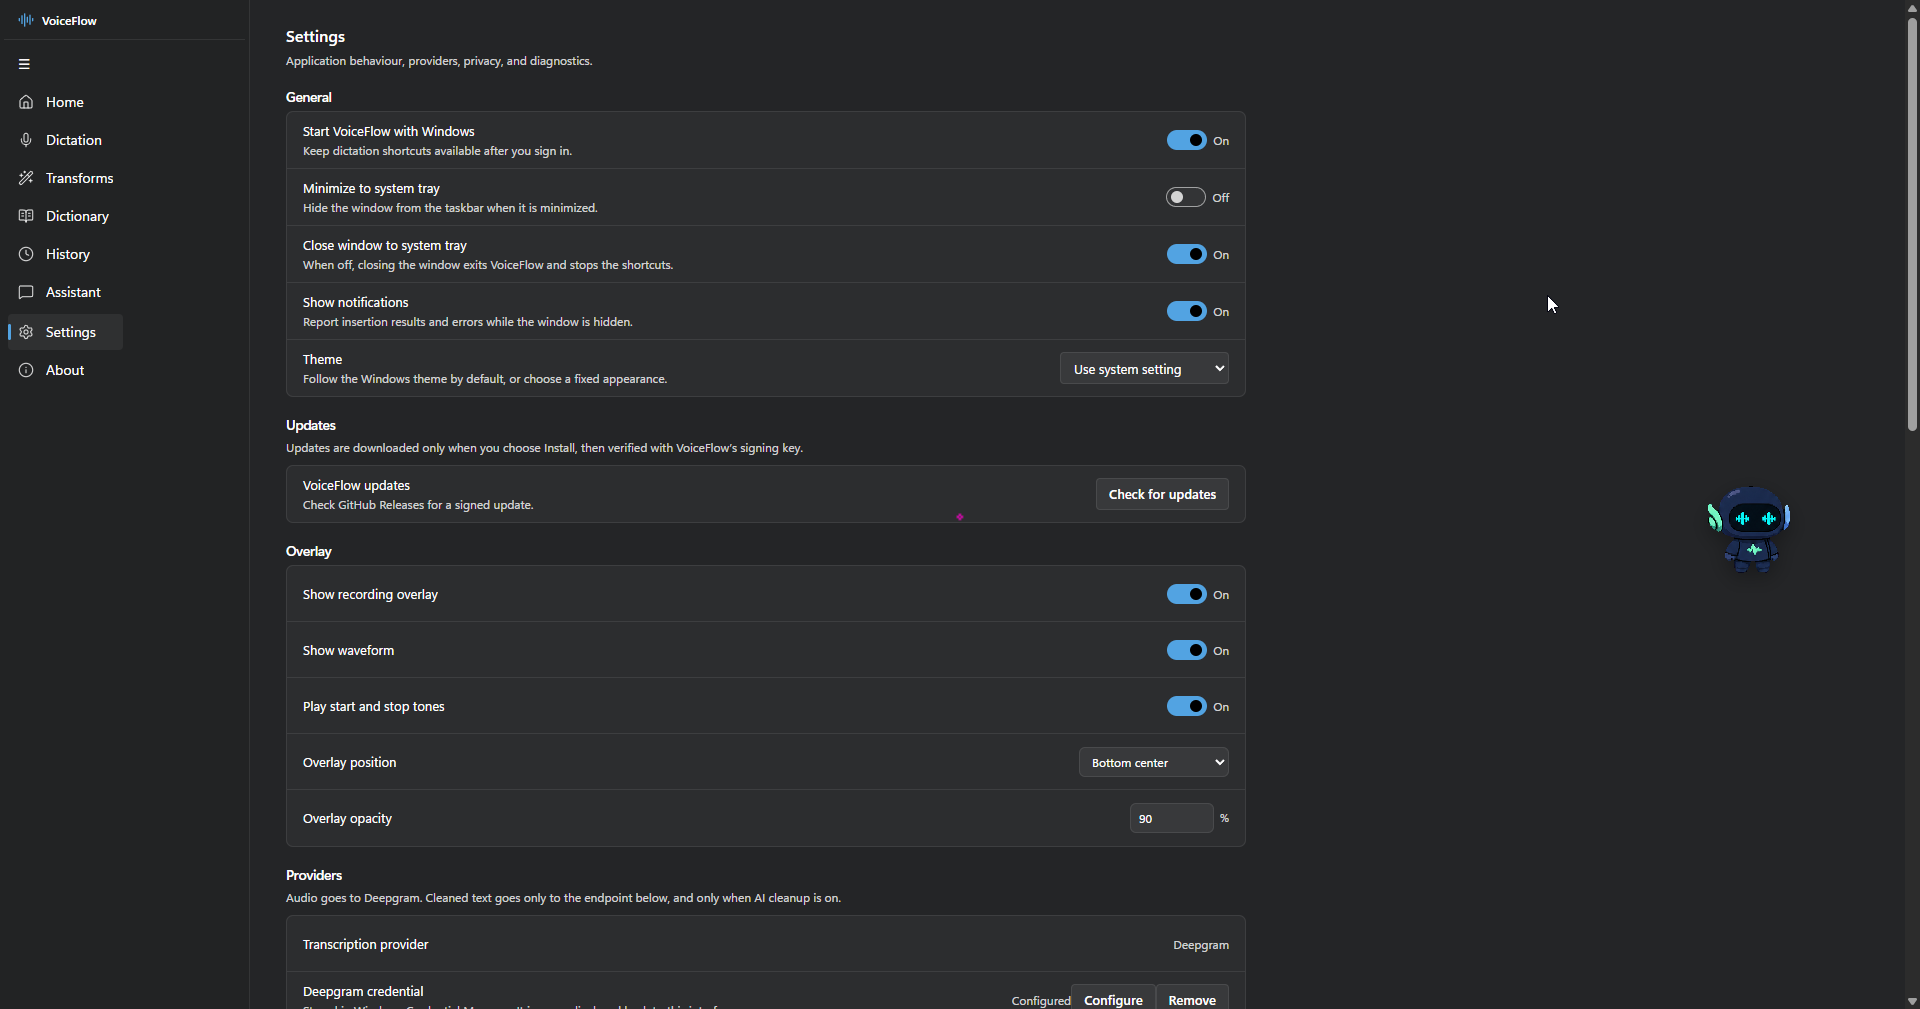Click the scrollbar down arrow
Viewport: 1920px width, 1009px height.
[x=1912, y=1001]
